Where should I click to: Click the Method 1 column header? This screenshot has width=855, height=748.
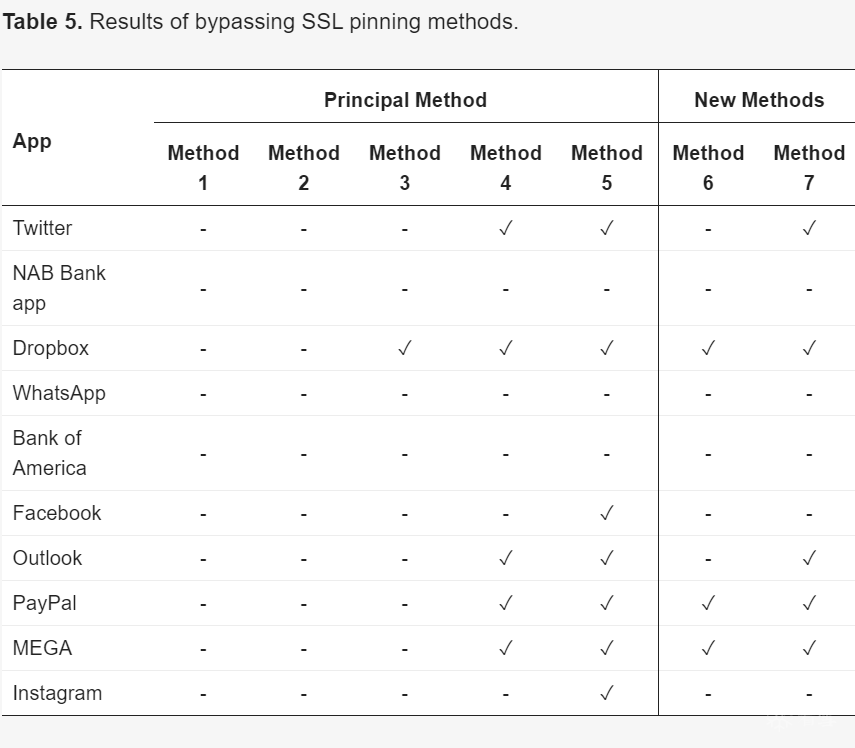pyautogui.click(x=203, y=167)
